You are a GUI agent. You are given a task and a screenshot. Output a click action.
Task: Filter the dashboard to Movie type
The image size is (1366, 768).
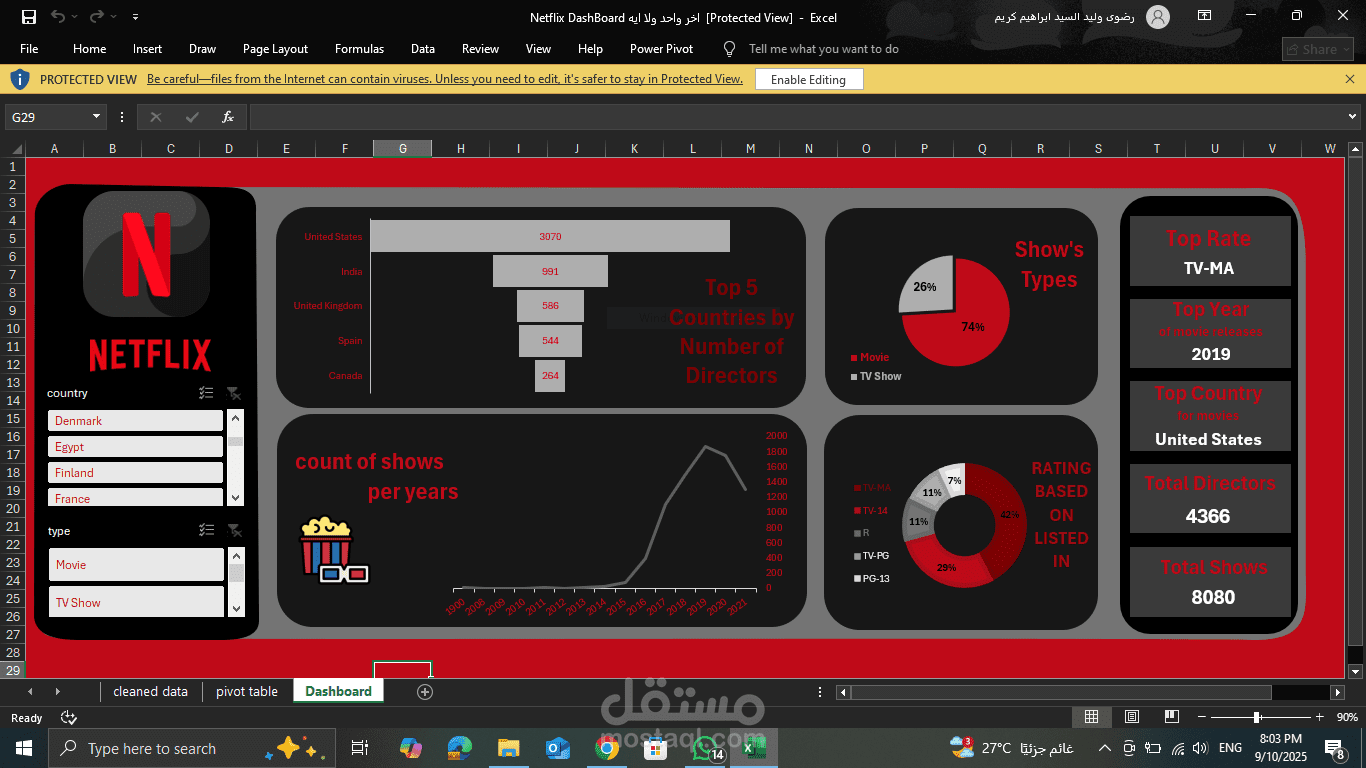pyautogui.click(x=136, y=564)
